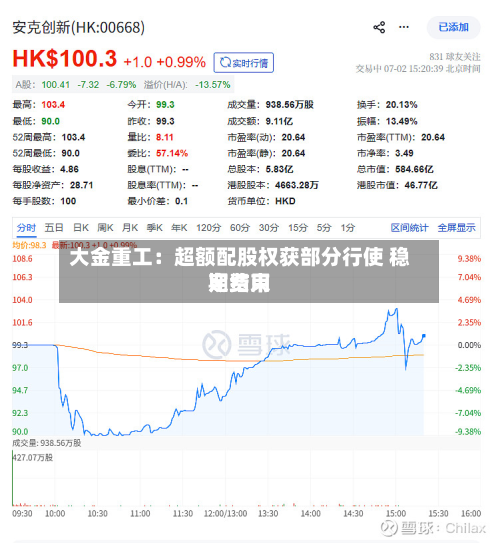Click the A股 price 100.41
Image resolution: width=500 pixels, height=543 pixels.
click(x=56, y=85)
